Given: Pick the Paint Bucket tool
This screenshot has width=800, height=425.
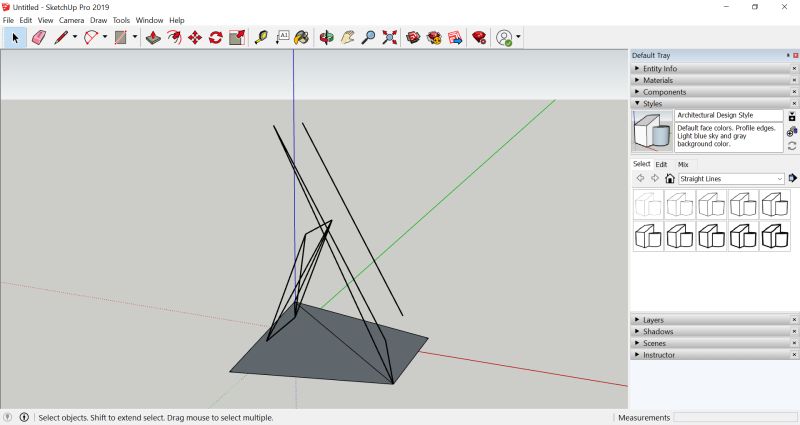Looking at the screenshot, I should (x=302, y=38).
